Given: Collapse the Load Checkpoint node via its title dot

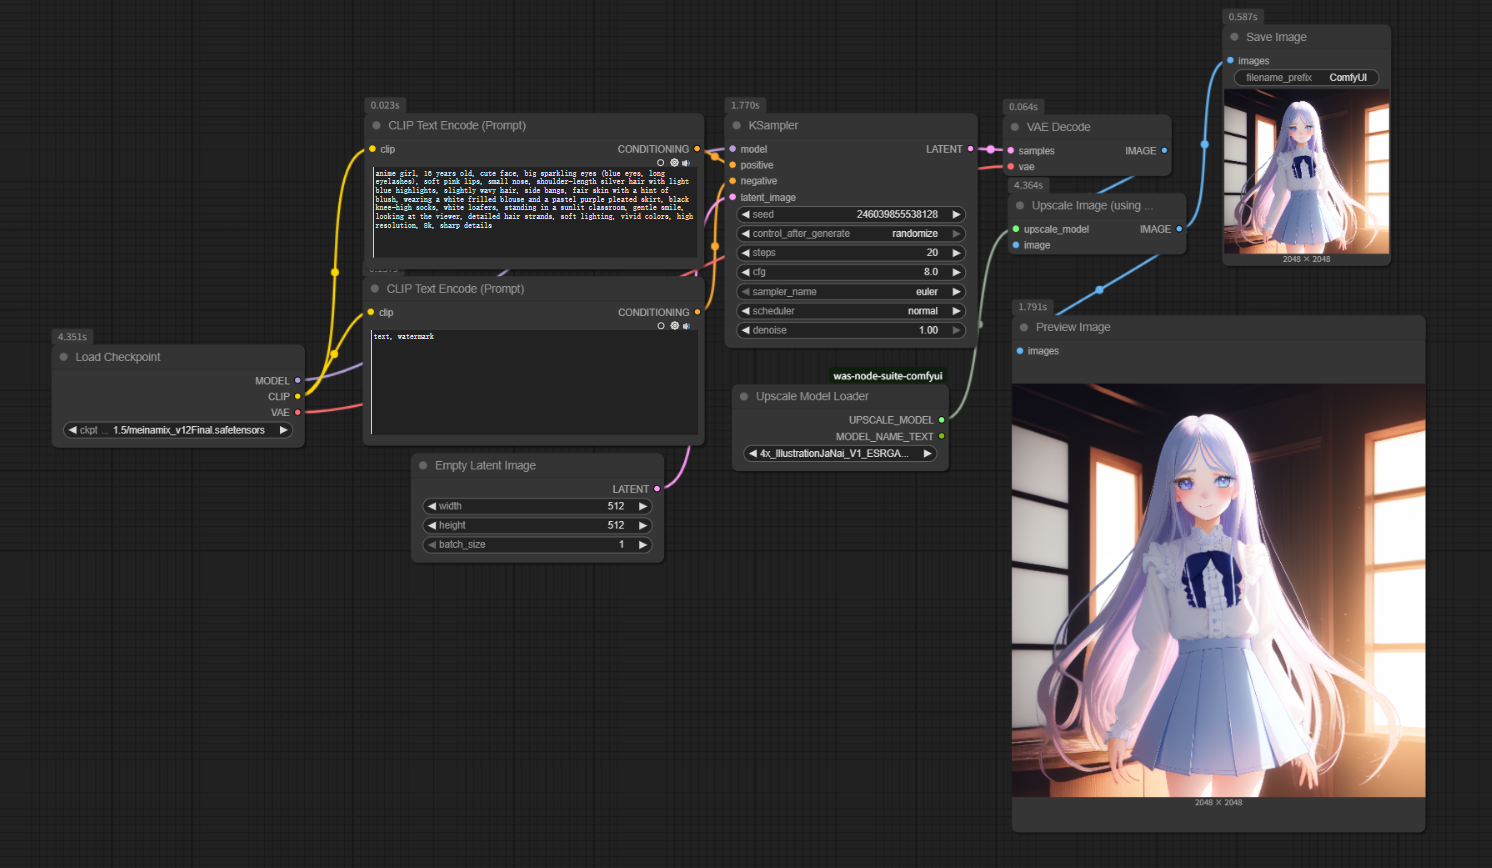Looking at the screenshot, I should pos(64,357).
